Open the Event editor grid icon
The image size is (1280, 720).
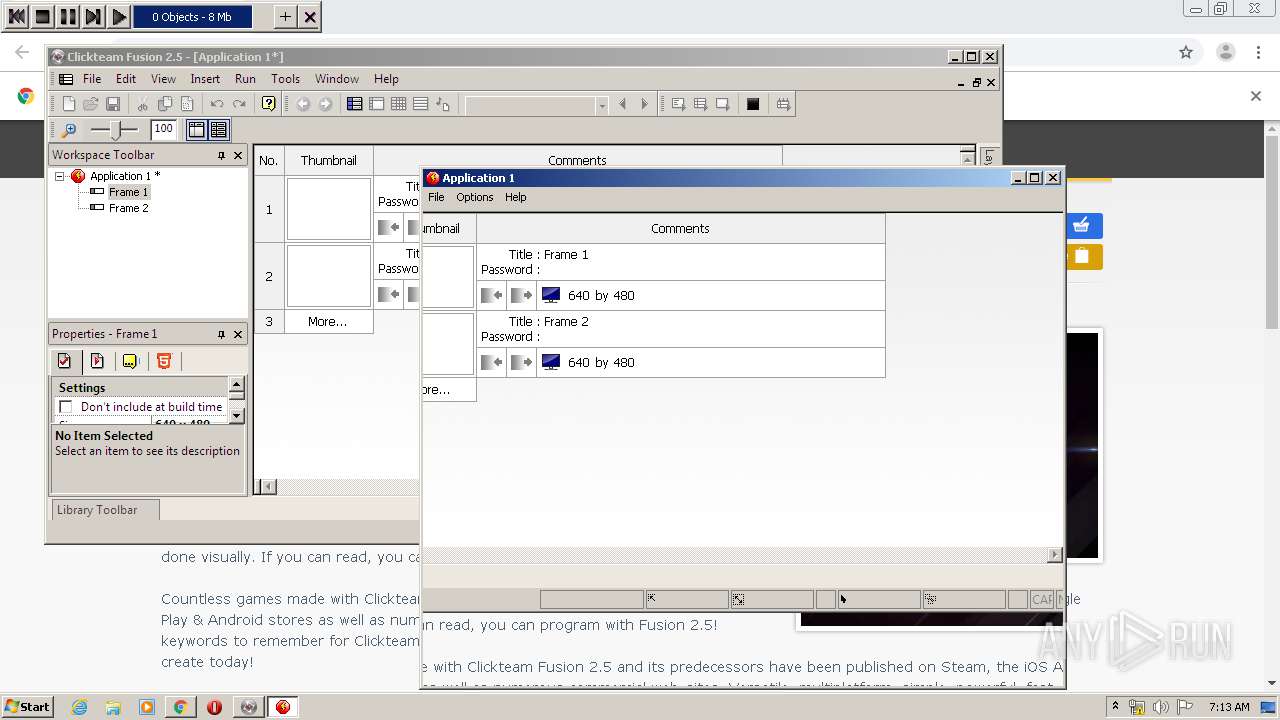coord(399,104)
